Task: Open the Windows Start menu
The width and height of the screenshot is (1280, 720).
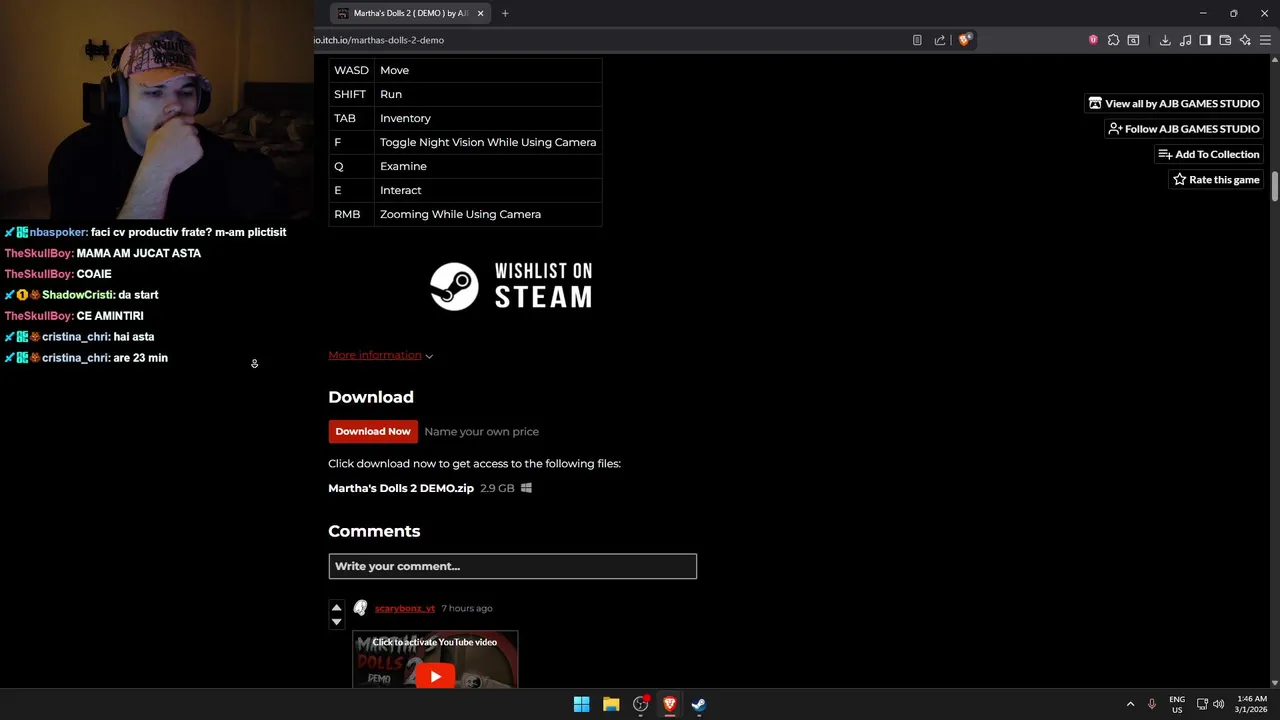Action: pos(581,704)
